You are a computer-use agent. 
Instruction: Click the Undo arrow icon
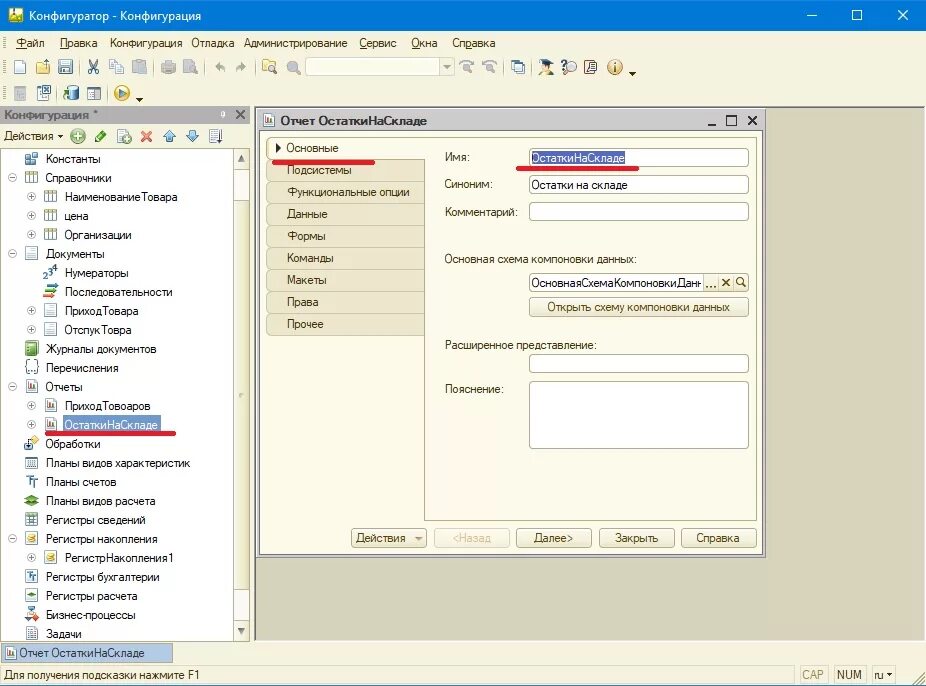220,67
